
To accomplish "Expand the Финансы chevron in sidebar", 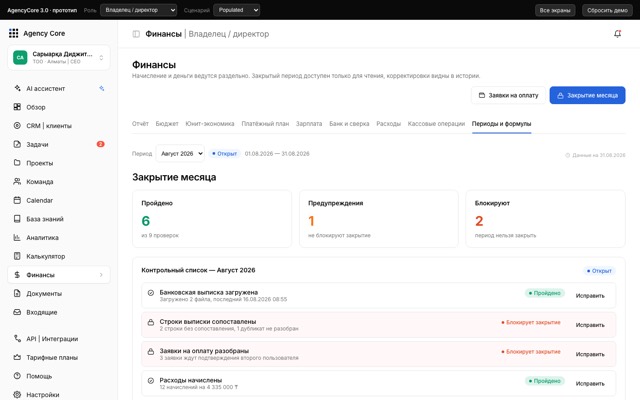I will coord(101,275).
